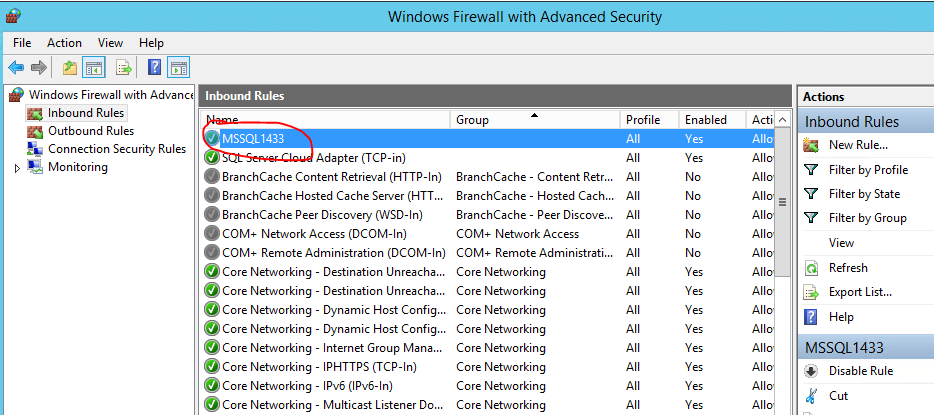Viewport: 934px width, 415px height.
Task: Select the SQL Server Cloud Adapter rule
Action: coord(313,158)
